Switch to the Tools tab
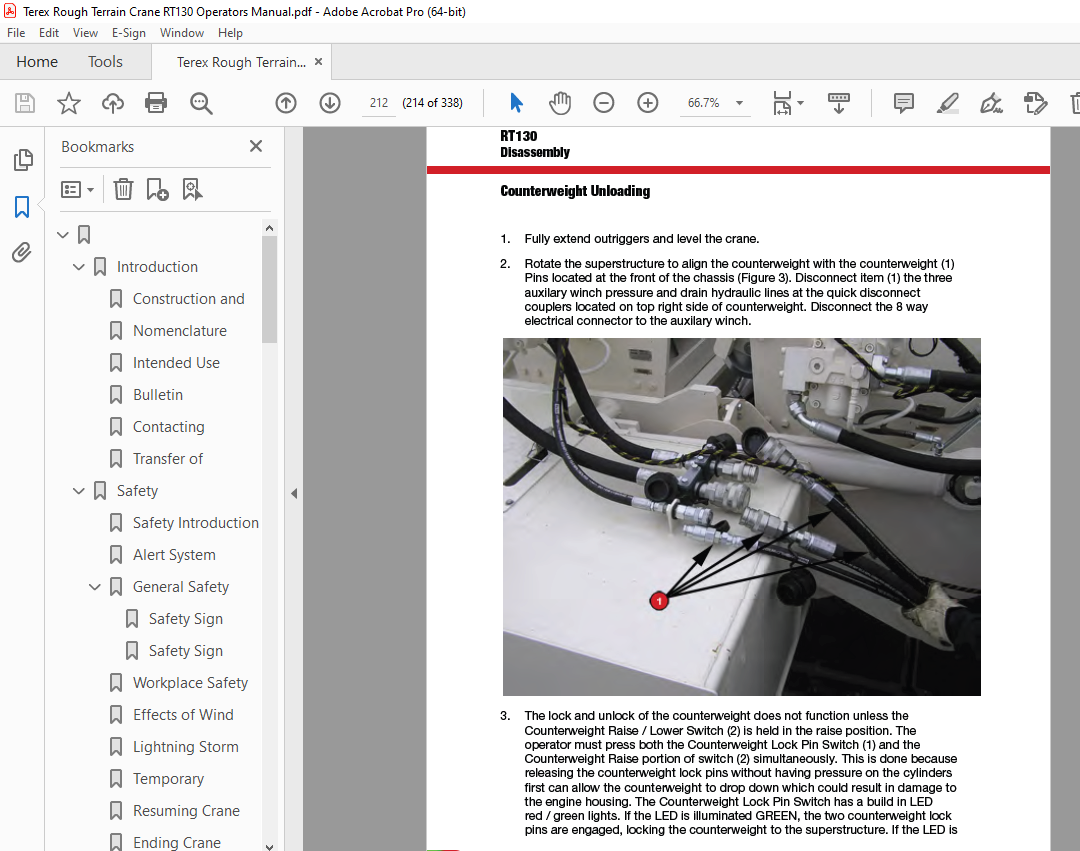The width and height of the screenshot is (1080, 851). pos(105,62)
